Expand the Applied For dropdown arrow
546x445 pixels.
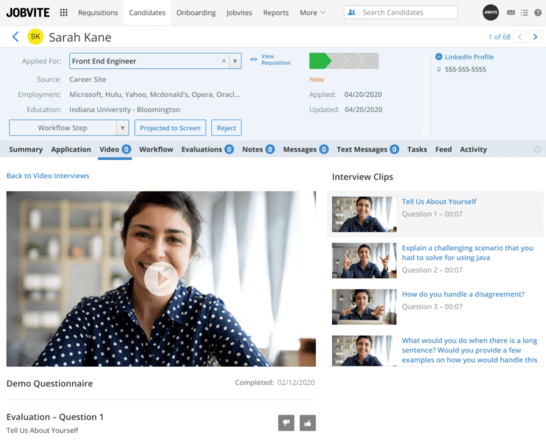click(235, 61)
